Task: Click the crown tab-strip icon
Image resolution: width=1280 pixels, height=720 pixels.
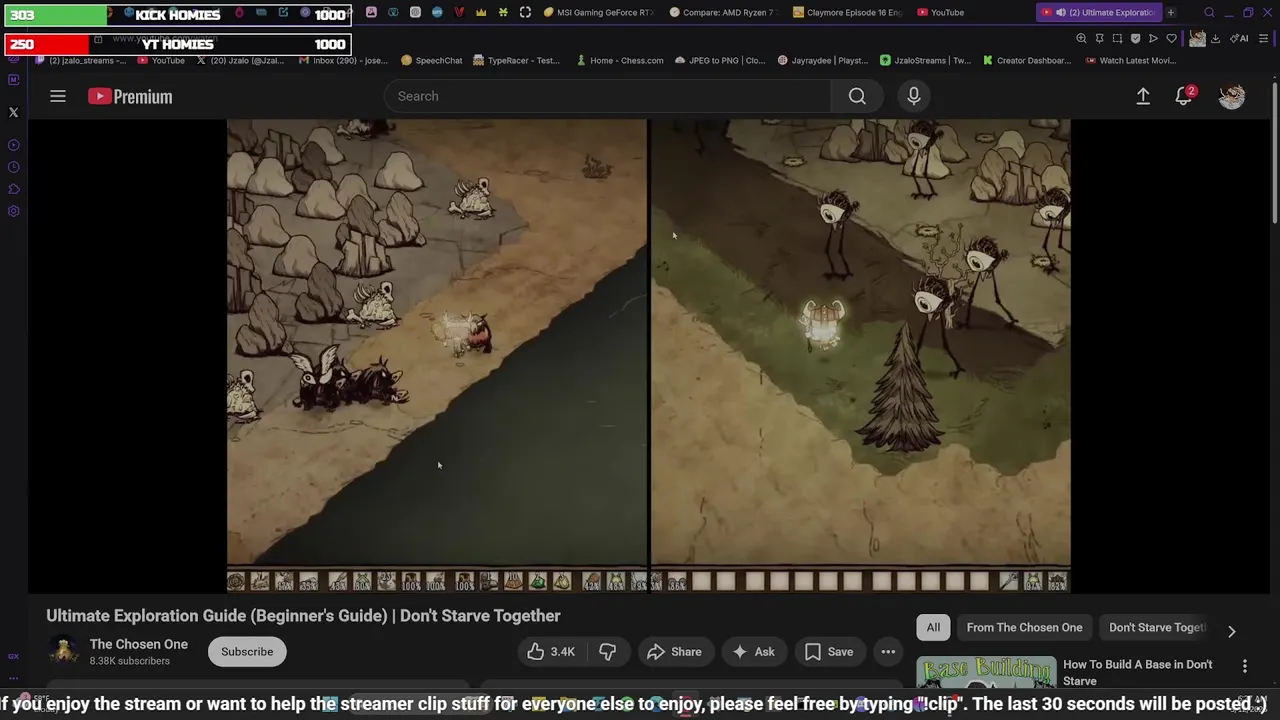Action: click(481, 13)
